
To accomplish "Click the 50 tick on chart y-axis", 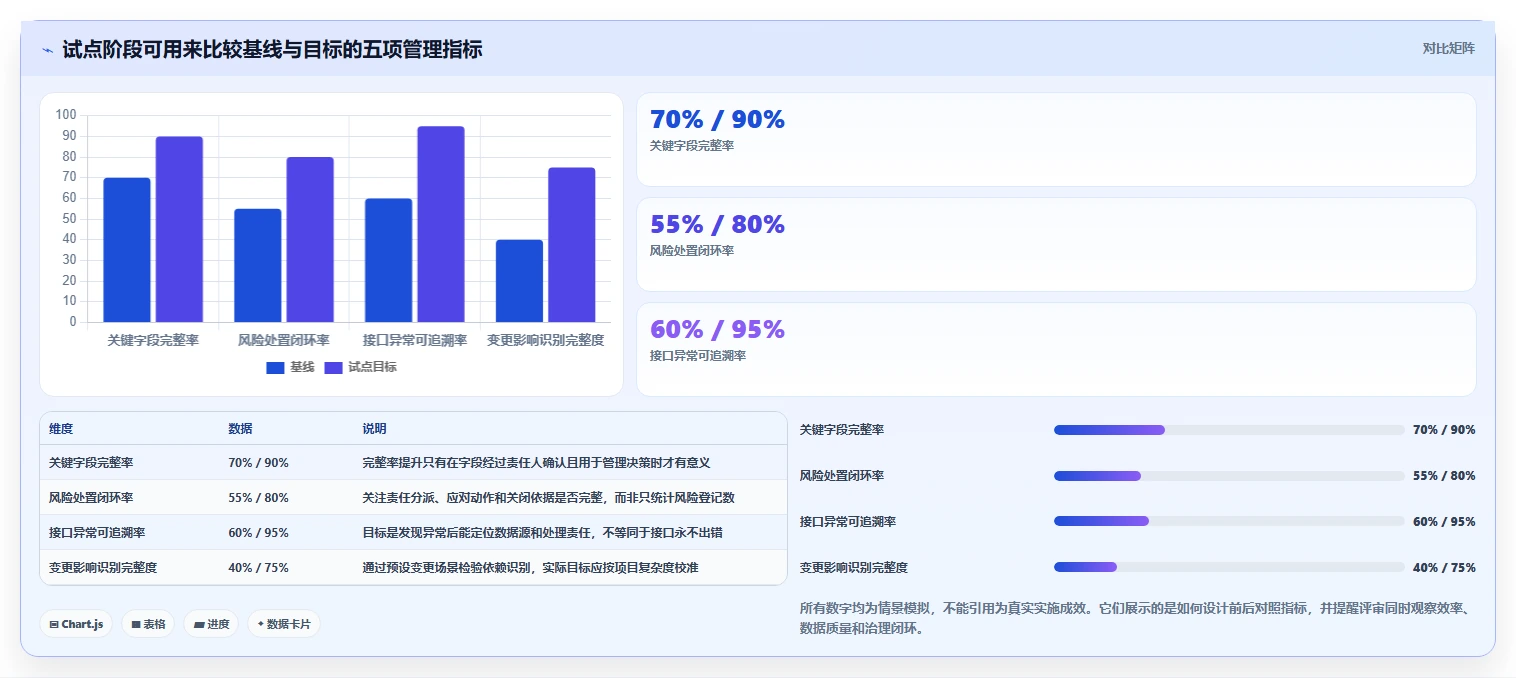I will tap(69, 219).
